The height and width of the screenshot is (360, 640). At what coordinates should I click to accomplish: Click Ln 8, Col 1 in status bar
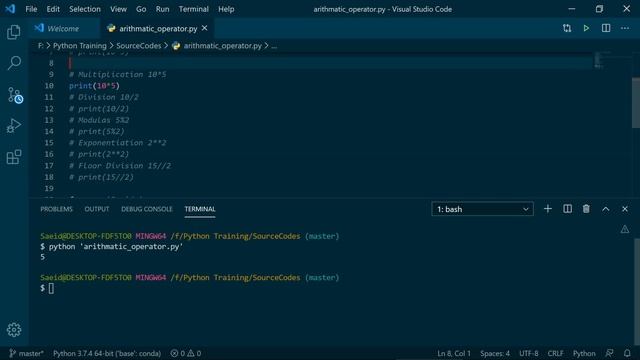pyautogui.click(x=454, y=353)
